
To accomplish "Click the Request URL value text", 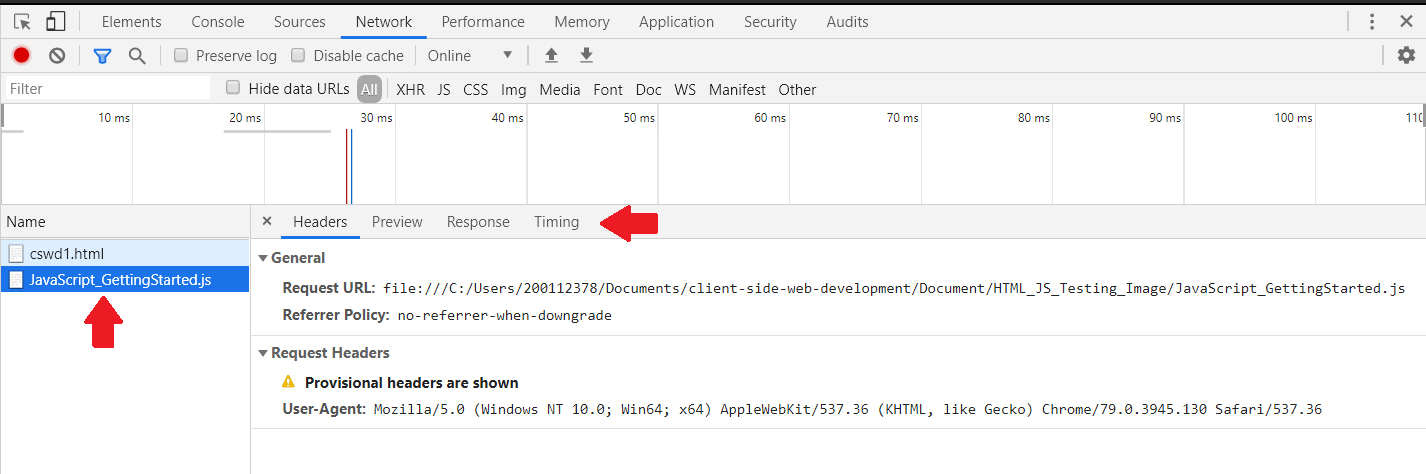I will (894, 289).
